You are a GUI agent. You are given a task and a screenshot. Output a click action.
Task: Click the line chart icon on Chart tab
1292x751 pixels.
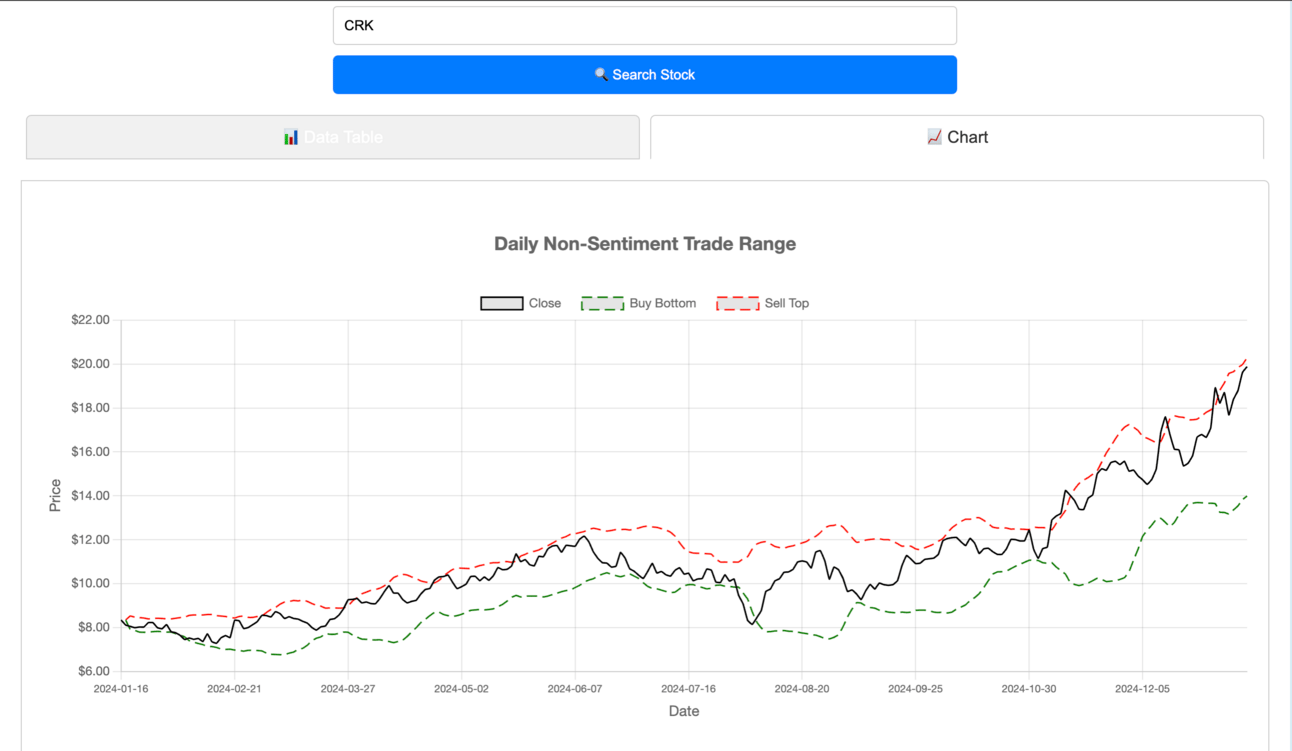pyautogui.click(x=934, y=137)
